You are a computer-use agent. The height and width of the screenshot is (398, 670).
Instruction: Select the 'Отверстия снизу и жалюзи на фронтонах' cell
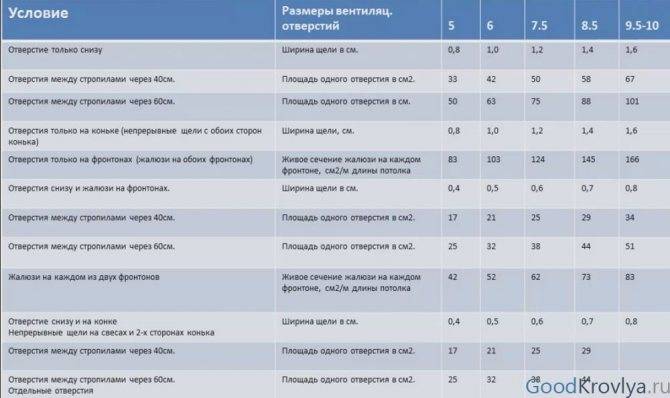(89, 189)
